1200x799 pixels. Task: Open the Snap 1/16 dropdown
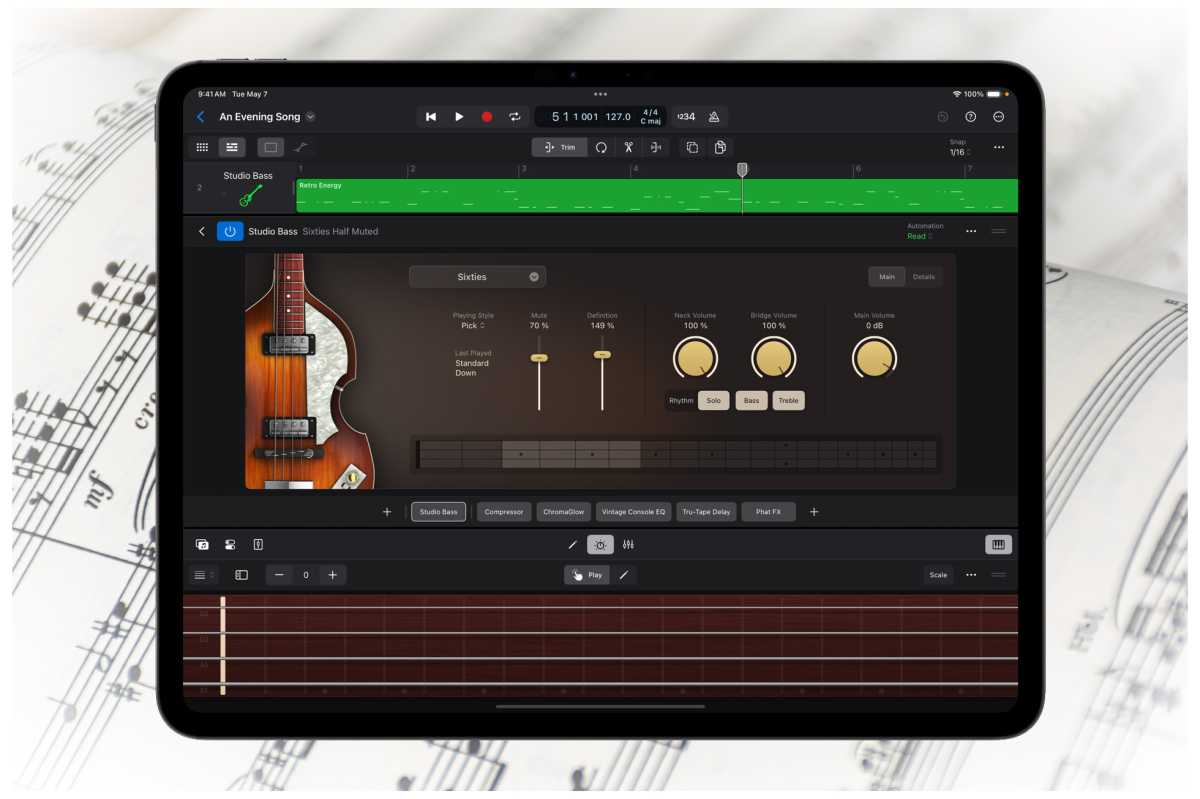click(957, 147)
